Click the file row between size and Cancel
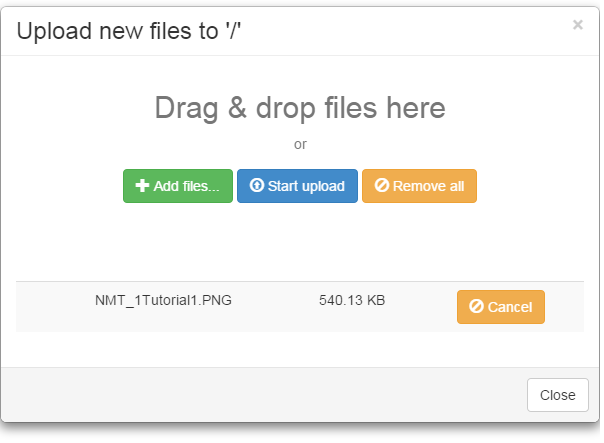Image resolution: width=604 pixels, height=443 pixels. 421,307
